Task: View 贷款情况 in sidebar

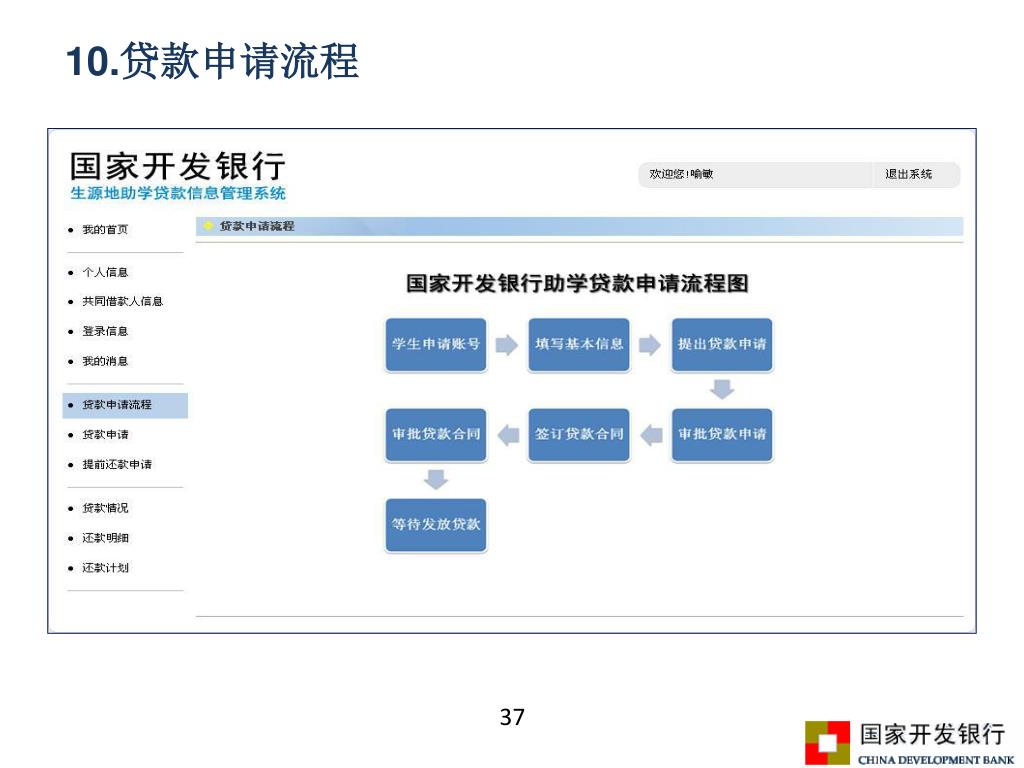Action: click(x=104, y=508)
